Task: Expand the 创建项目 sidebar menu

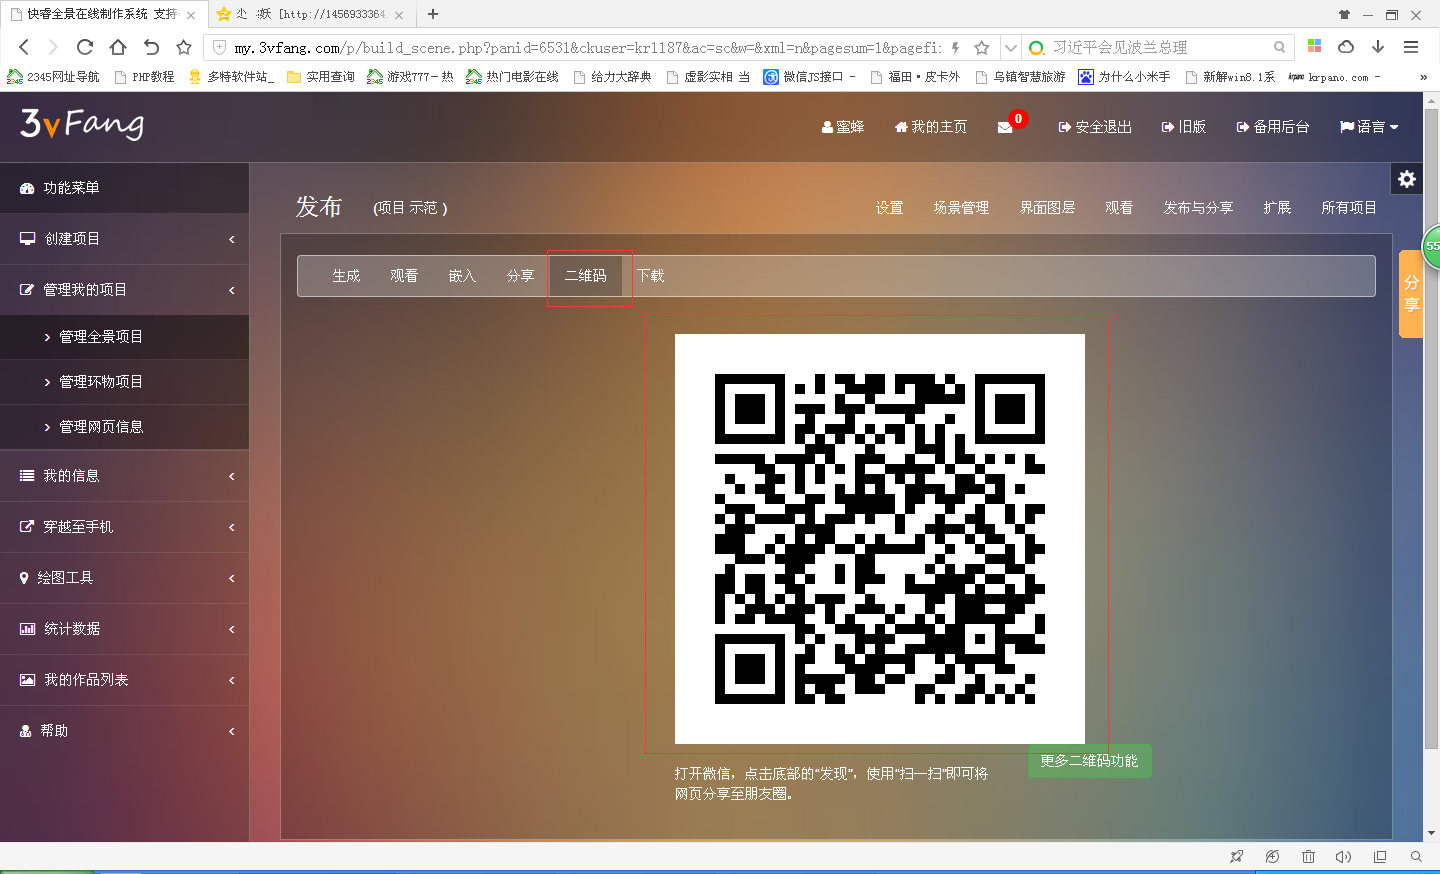Action: point(124,239)
